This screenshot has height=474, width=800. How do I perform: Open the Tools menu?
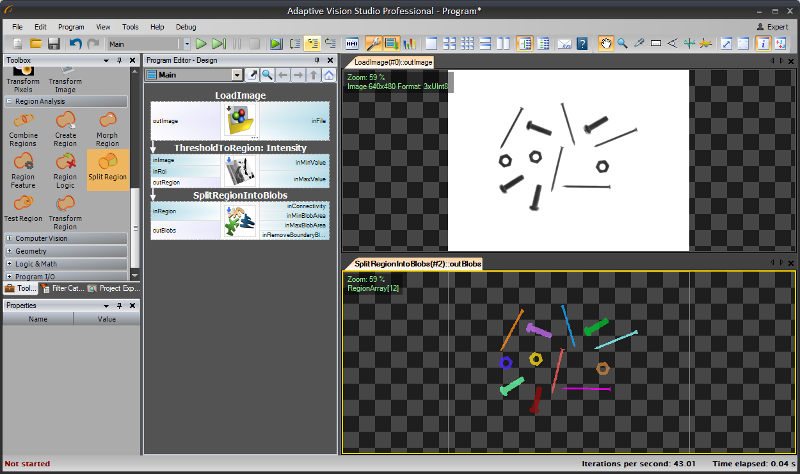click(130, 26)
